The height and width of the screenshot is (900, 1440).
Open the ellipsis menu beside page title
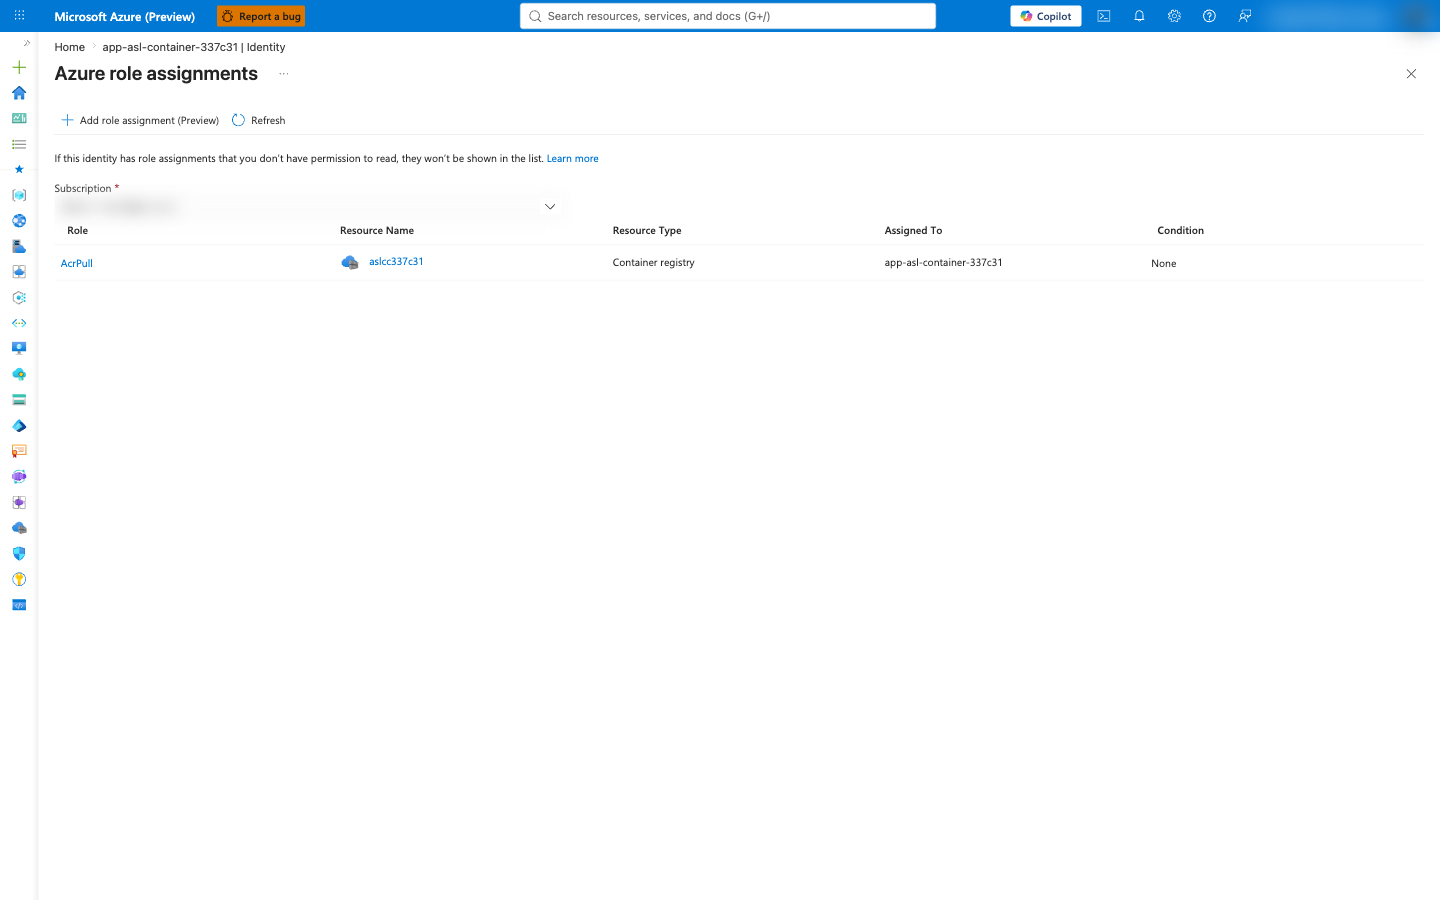pos(284,74)
